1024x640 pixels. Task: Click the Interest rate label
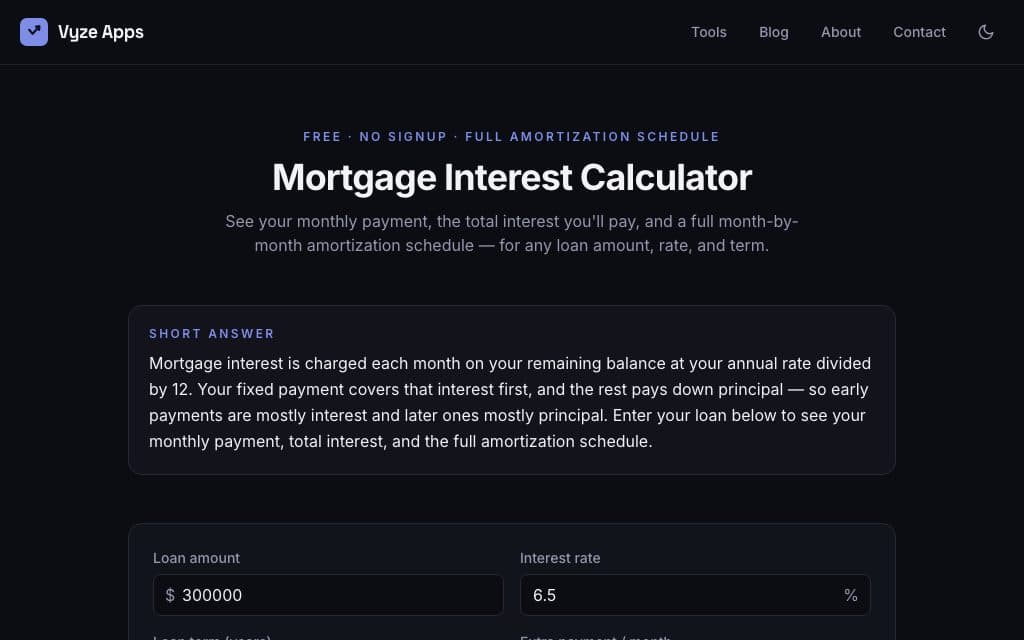click(x=560, y=558)
